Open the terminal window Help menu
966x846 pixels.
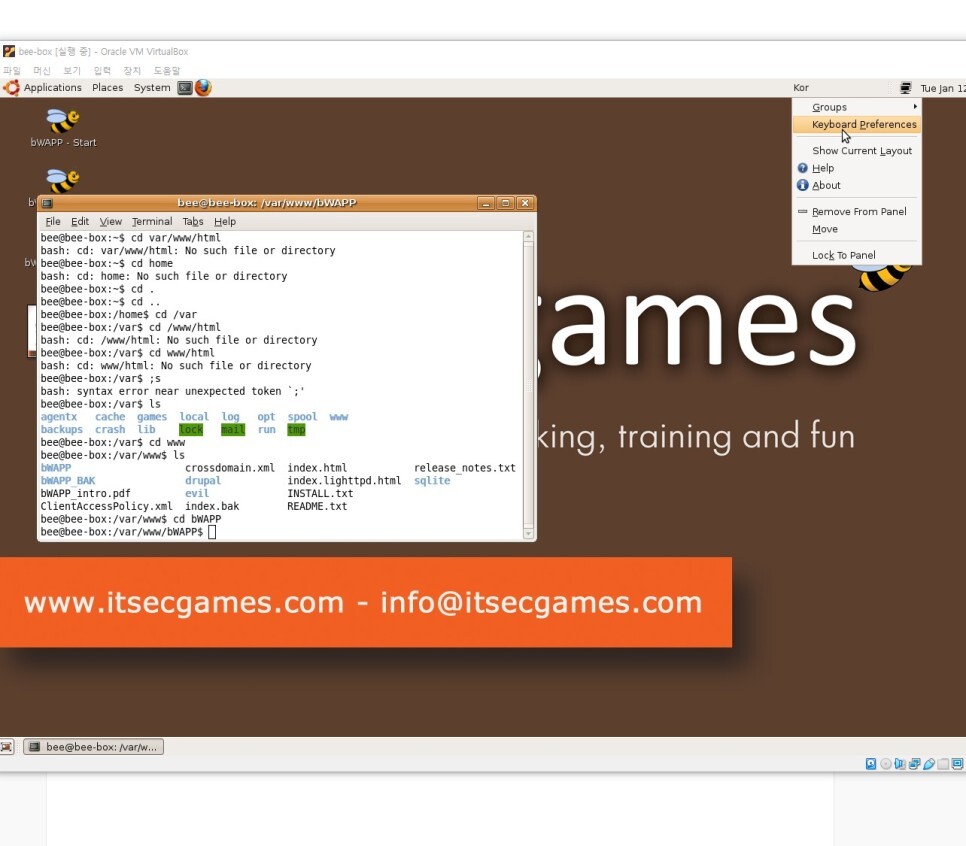pos(225,221)
